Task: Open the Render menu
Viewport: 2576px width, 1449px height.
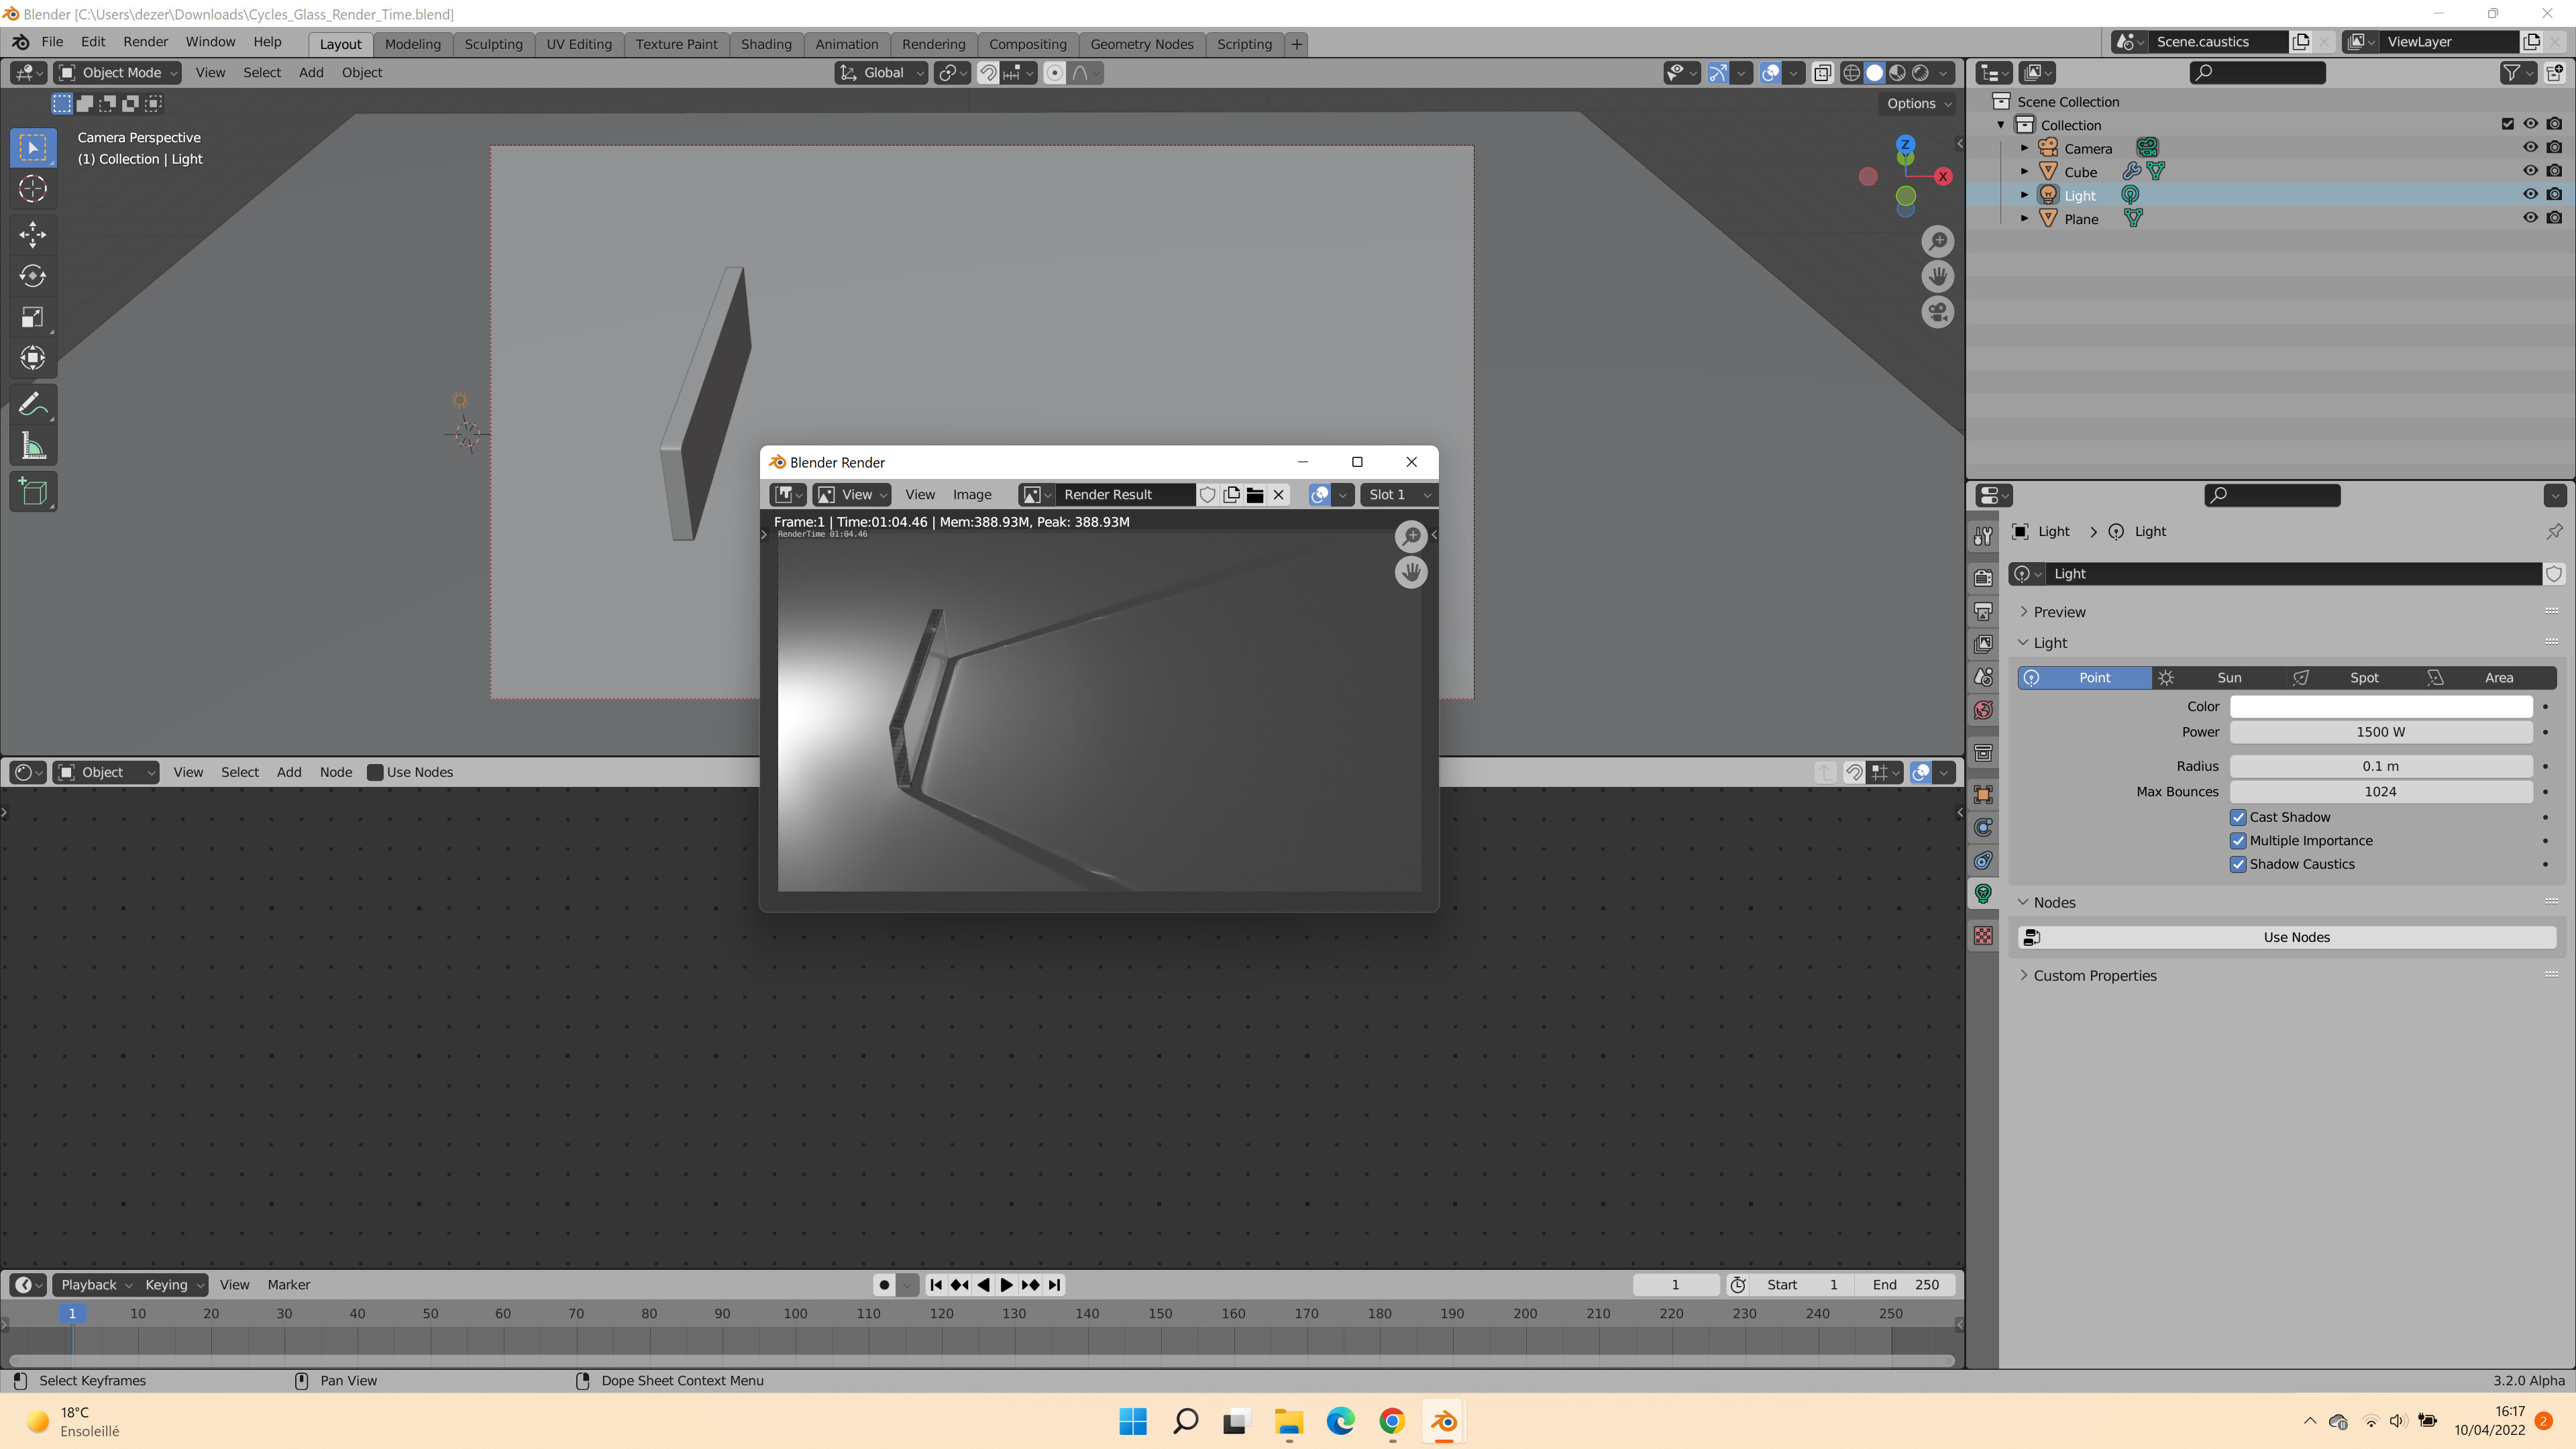Action: coord(145,42)
